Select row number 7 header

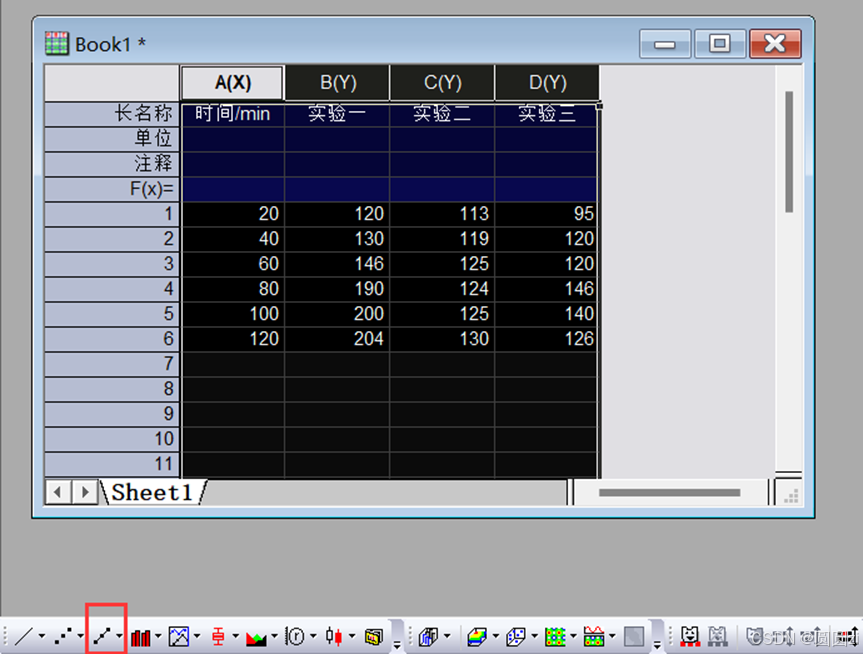(x=112, y=364)
